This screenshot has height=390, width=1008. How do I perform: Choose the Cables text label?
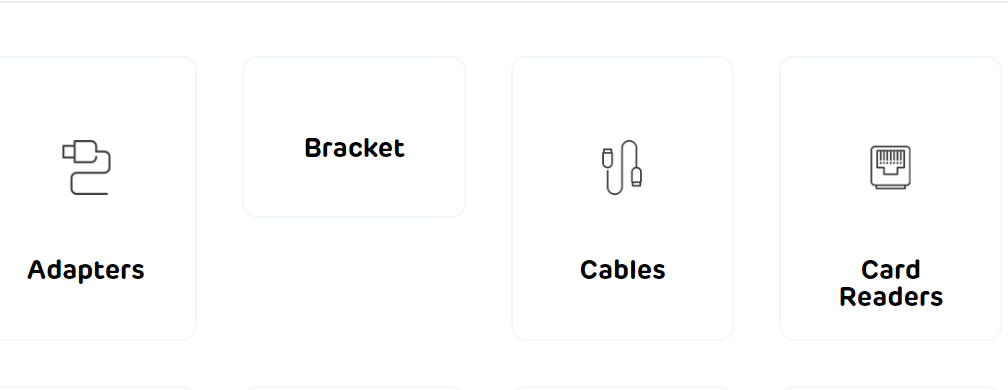click(x=622, y=270)
